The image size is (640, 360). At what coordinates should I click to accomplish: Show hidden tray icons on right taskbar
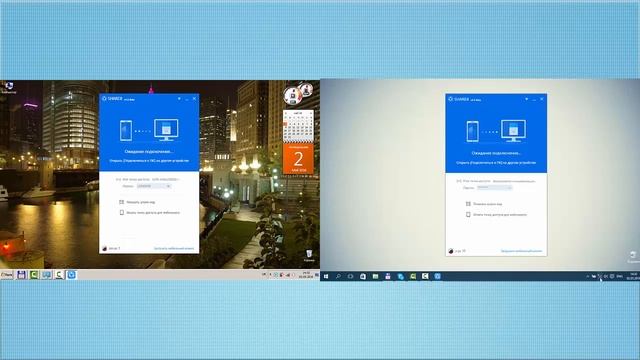(x=588, y=277)
